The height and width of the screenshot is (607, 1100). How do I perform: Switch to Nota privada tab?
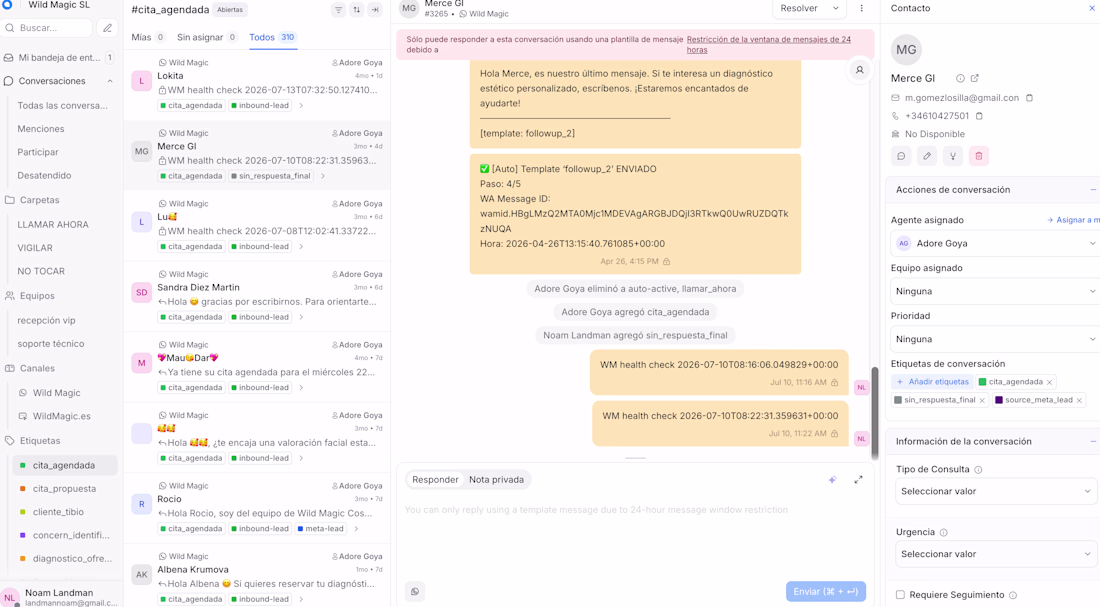click(496, 480)
